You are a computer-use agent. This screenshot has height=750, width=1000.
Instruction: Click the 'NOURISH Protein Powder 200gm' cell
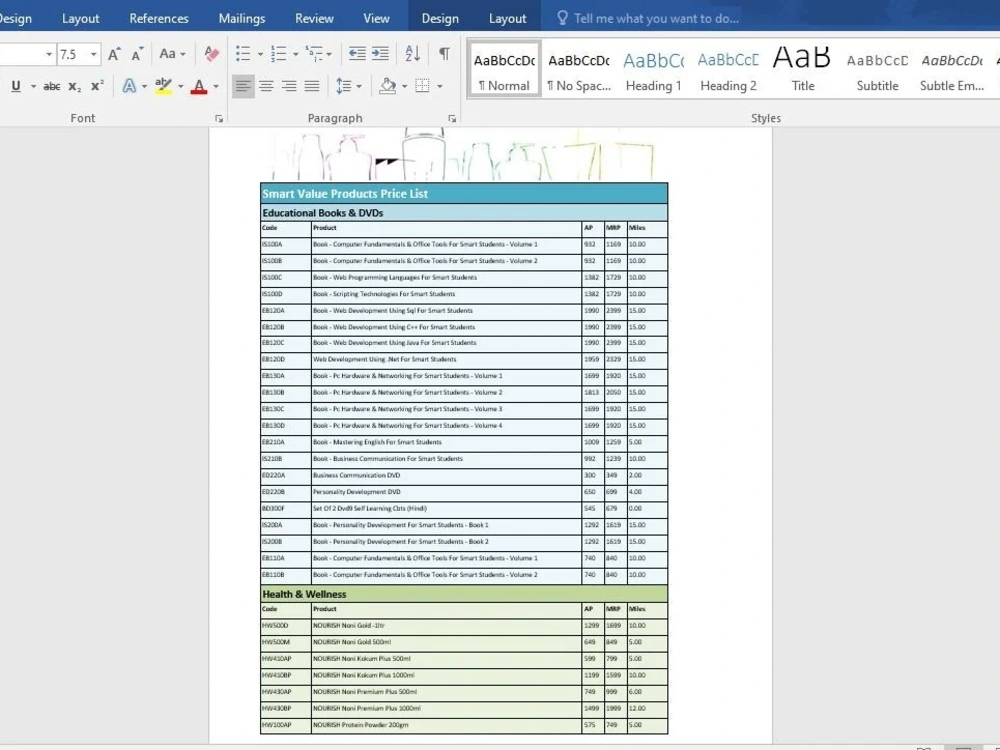pos(446,724)
